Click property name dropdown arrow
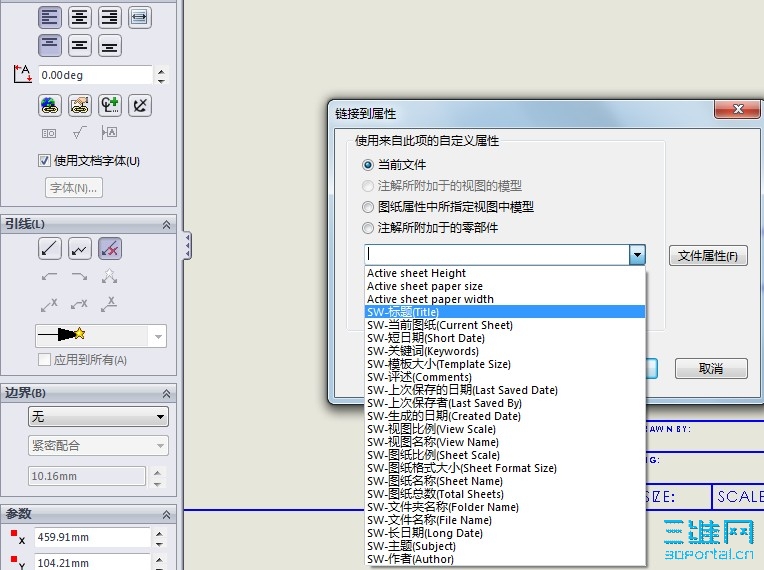764x570 pixels. pyautogui.click(x=637, y=254)
